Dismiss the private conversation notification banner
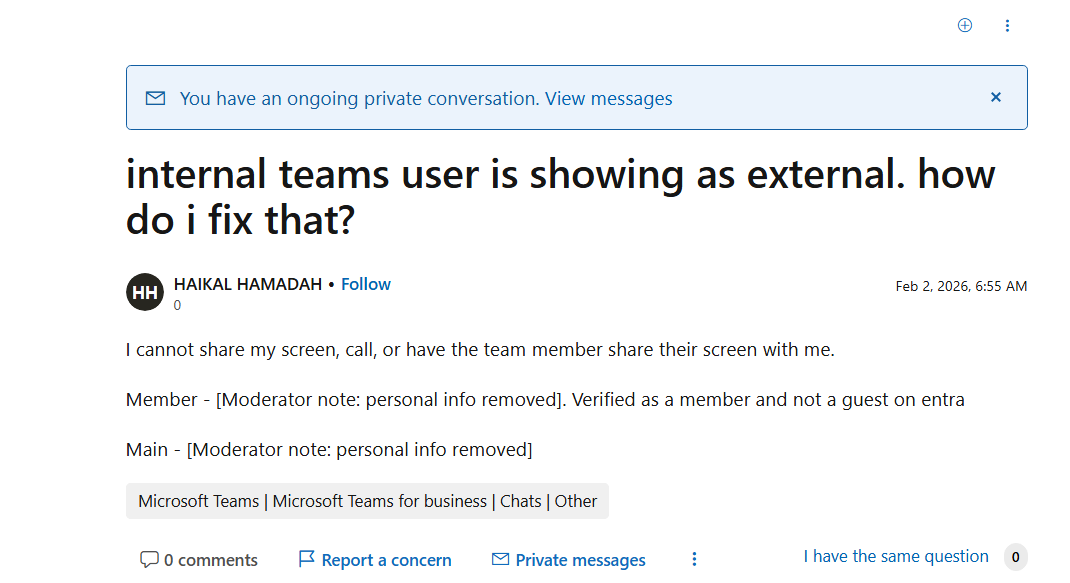The height and width of the screenshot is (583, 1070). coord(996,97)
